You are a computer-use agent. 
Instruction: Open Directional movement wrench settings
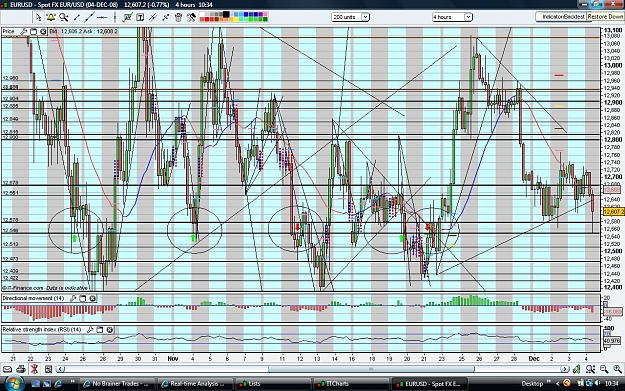pos(73,298)
